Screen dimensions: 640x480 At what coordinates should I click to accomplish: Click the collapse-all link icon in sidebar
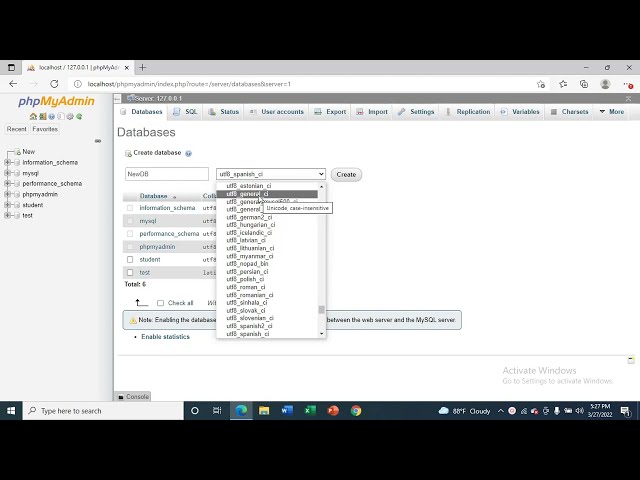98,141
